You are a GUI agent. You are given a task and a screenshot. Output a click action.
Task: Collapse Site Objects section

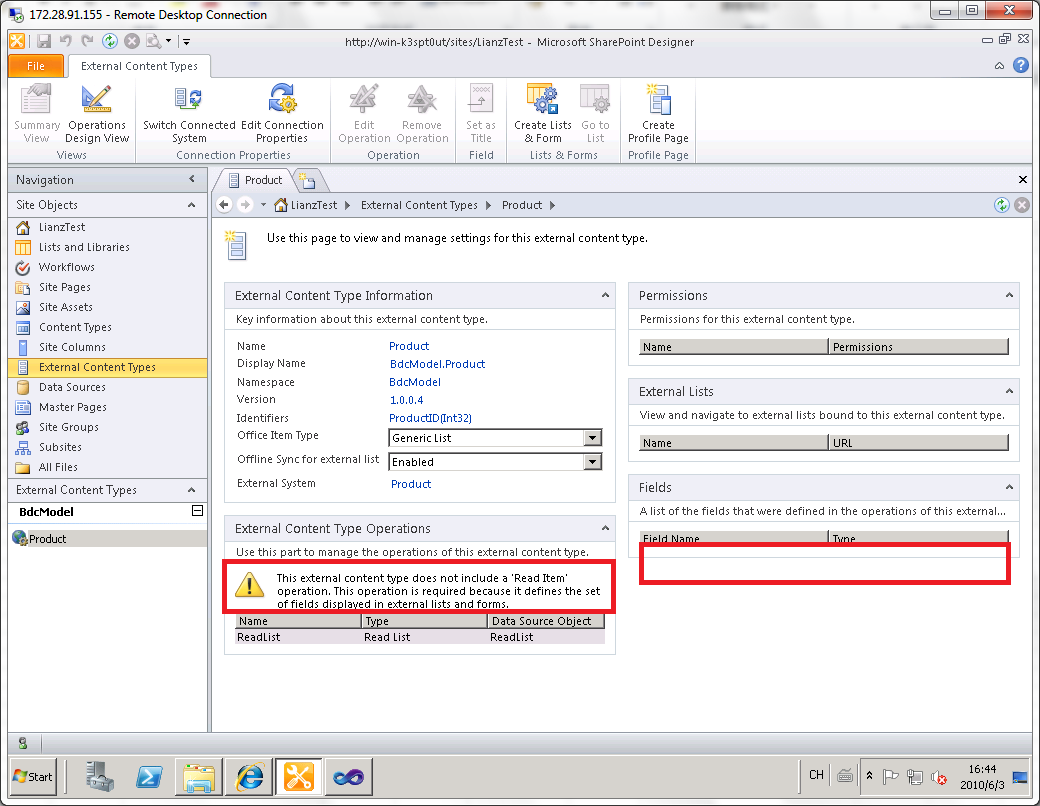(192, 205)
